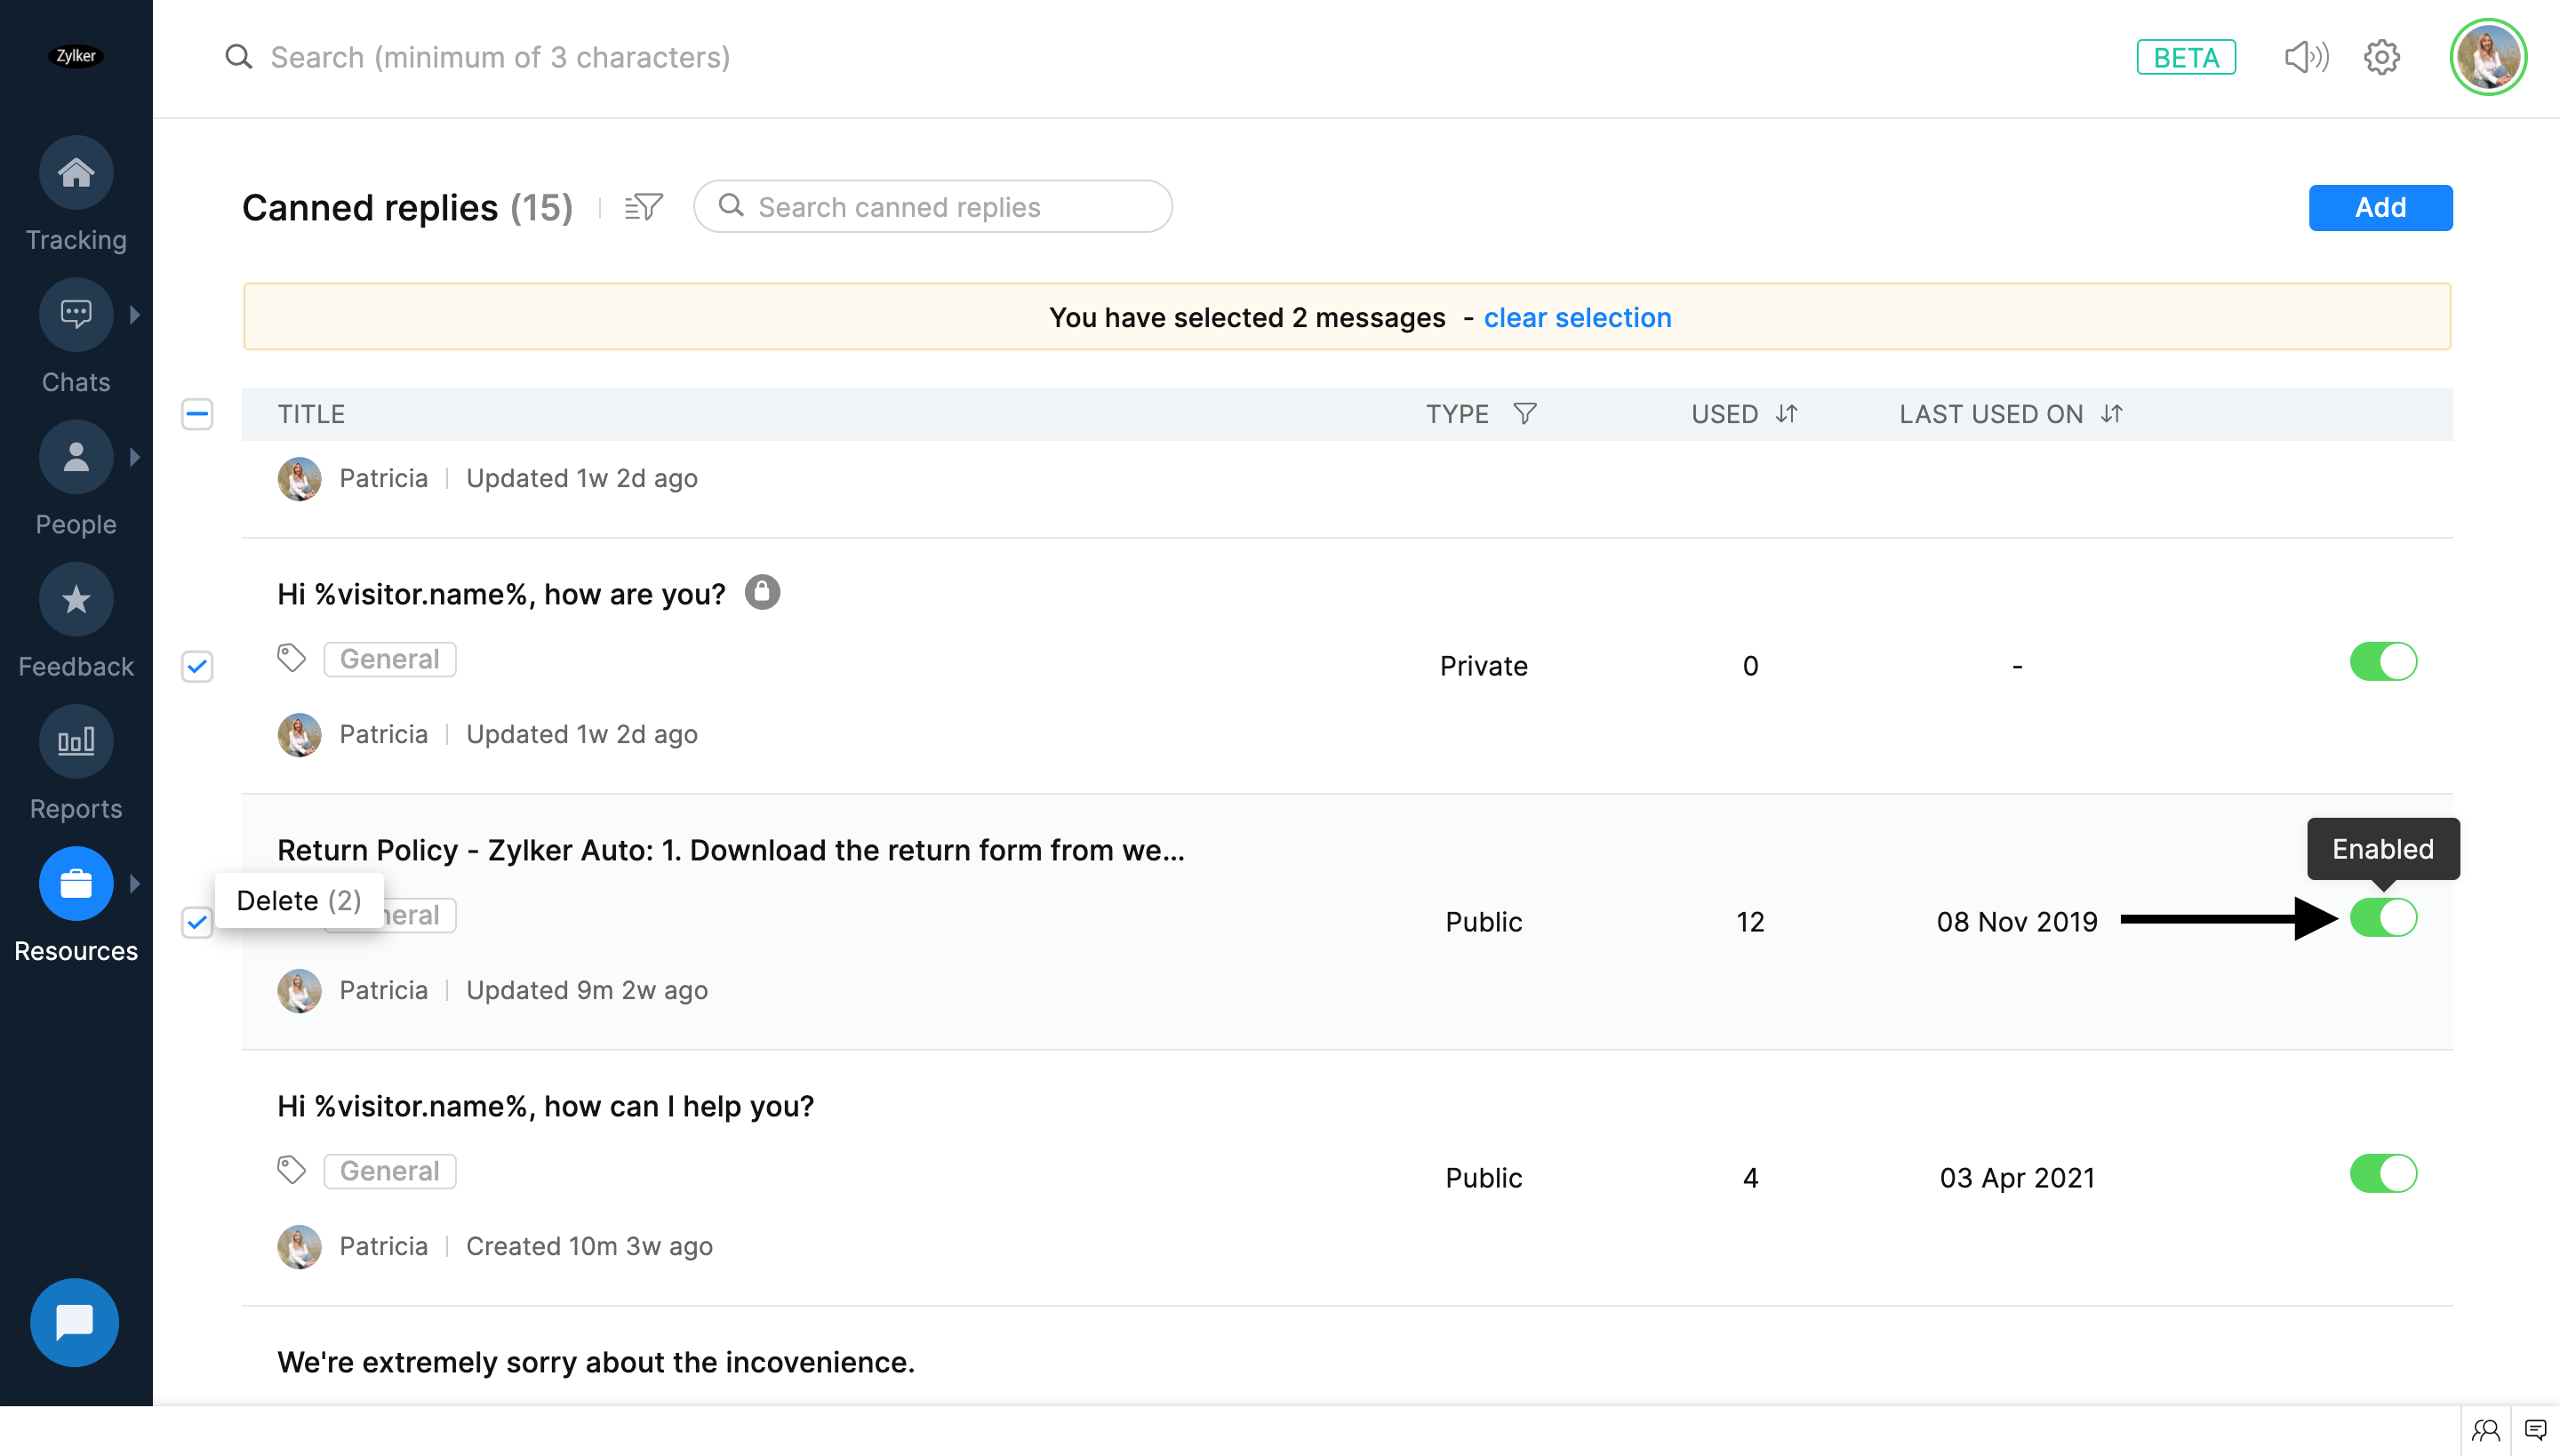This screenshot has width=2560, height=1456.
Task: Expand the People submenu arrow
Action: click(x=135, y=457)
